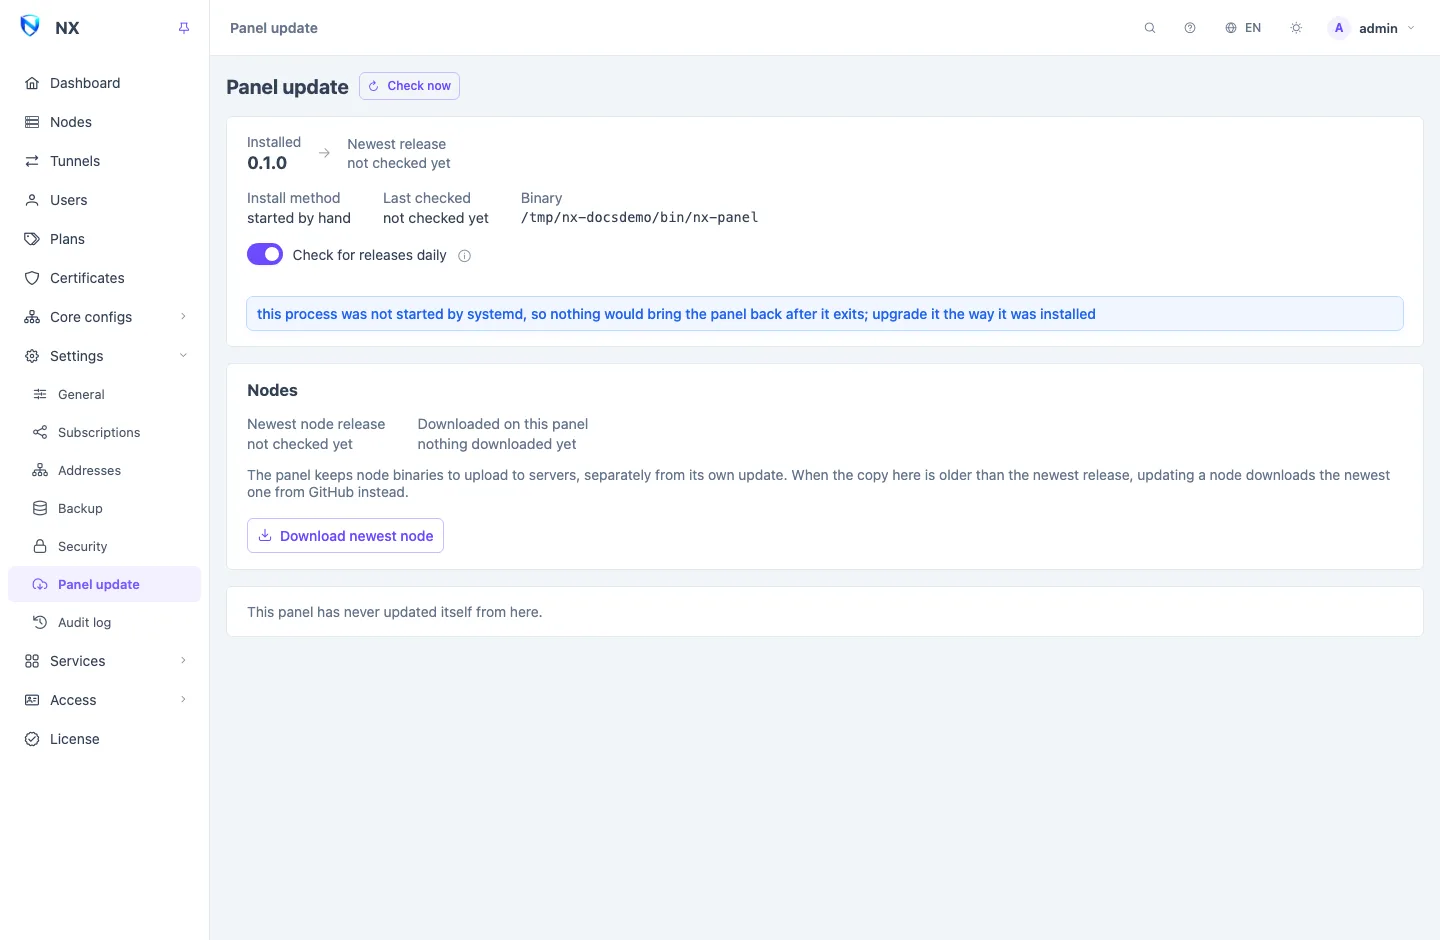
Task: Click 'This panel has never updated itself' message
Action: [x=395, y=612]
